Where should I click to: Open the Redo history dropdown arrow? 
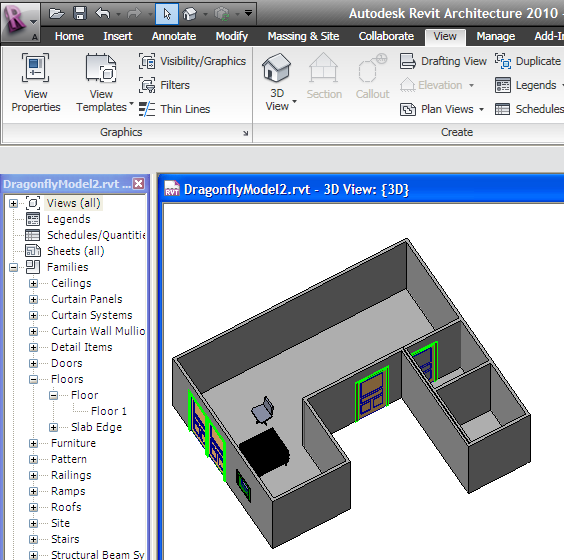tap(150, 14)
